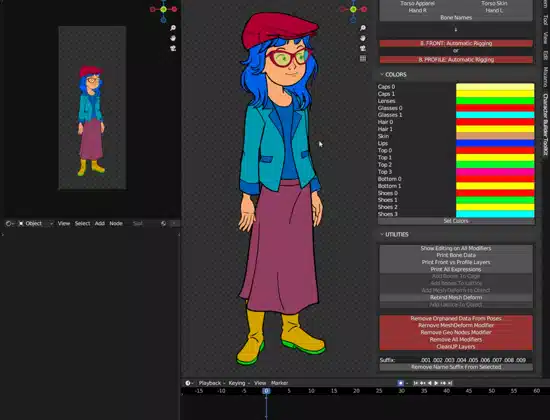550x420 pixels.
Task: Click B. FRONT: Automatic Rigging button
Action: pos(456,44)
